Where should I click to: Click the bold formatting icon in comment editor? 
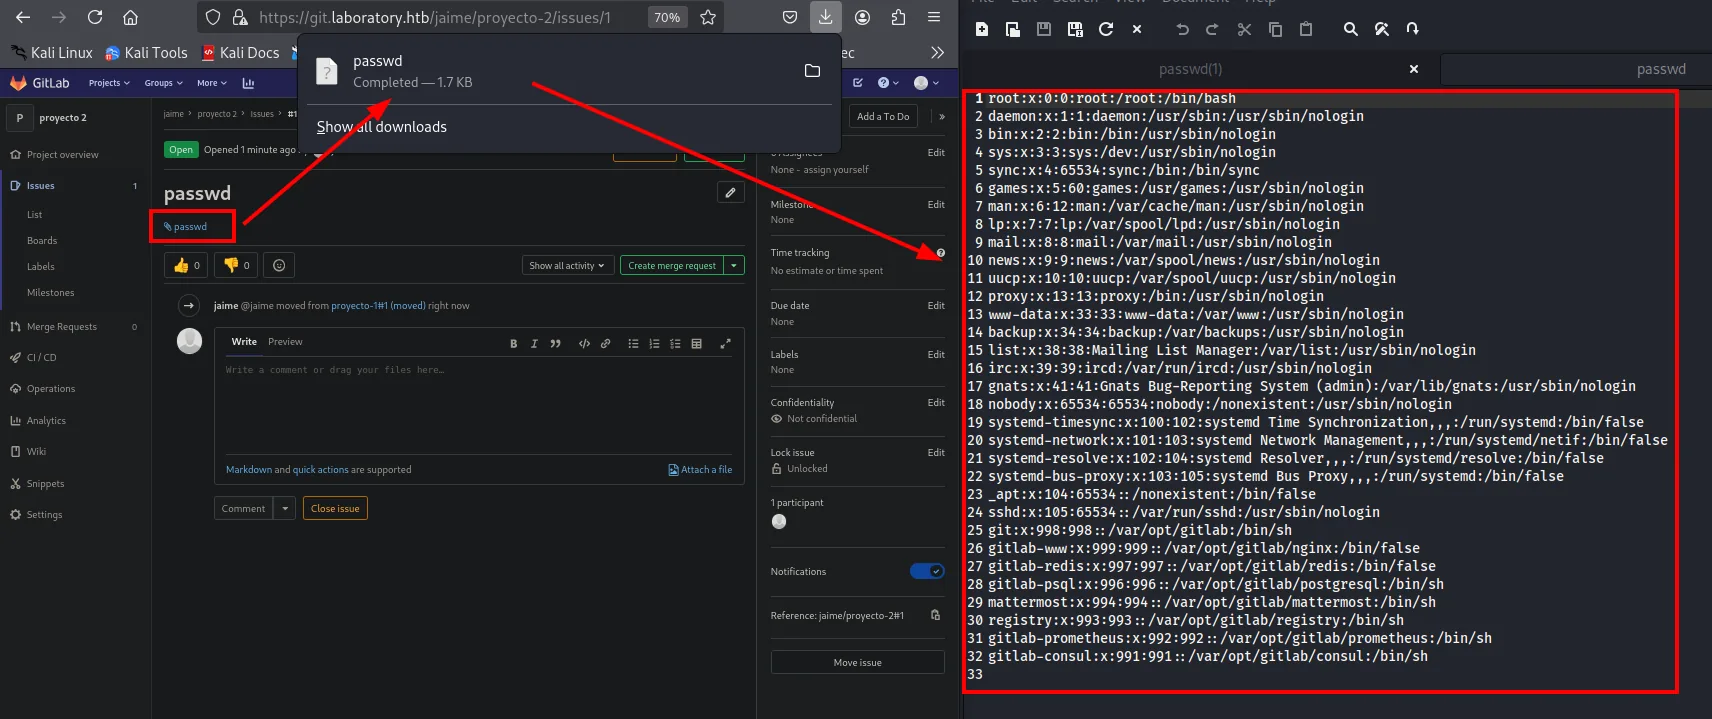click(x=514, y=344)
